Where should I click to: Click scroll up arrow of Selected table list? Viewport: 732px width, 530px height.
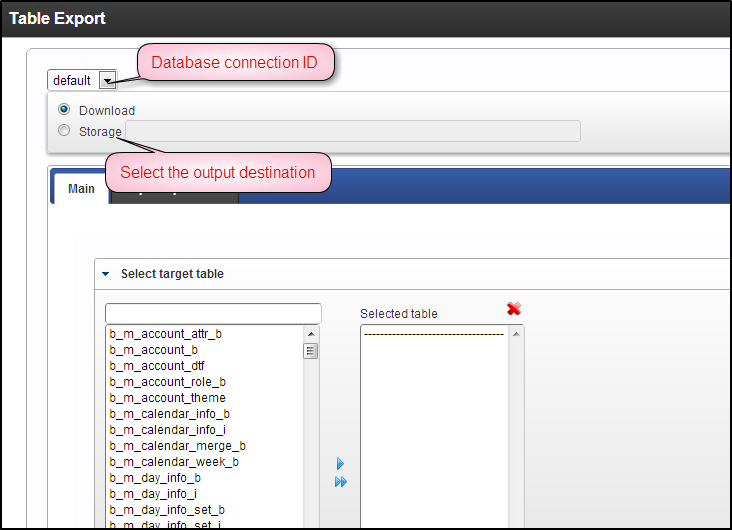pyautogui.click(x=516, y=334)
